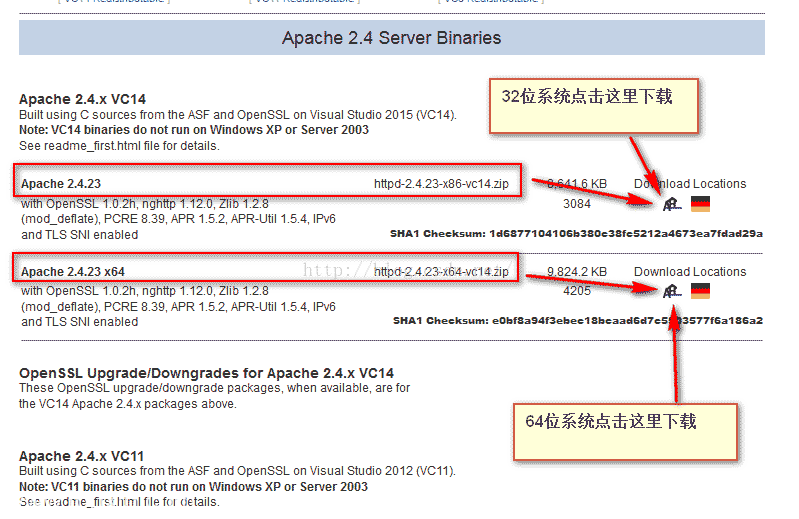
Task: Click 'Download Locations' label in the x64 row
Action: (690, 272)
